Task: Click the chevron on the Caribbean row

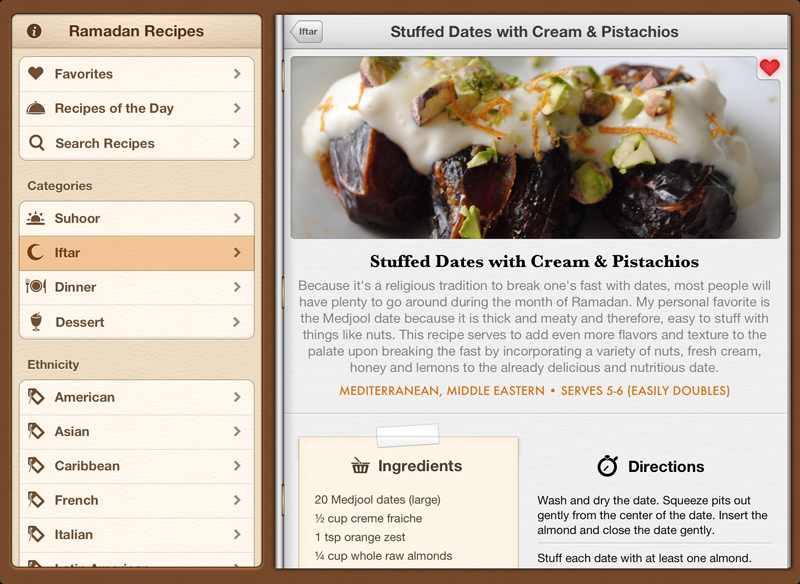Action: (x=237, y=466)
